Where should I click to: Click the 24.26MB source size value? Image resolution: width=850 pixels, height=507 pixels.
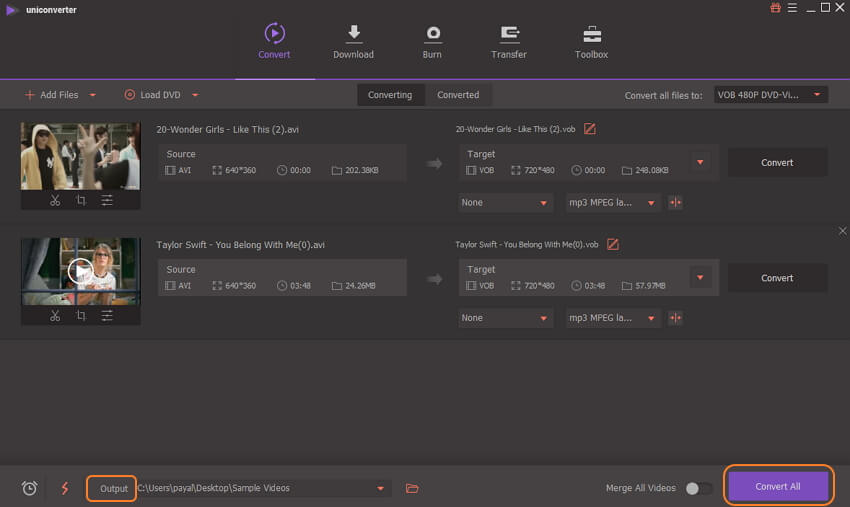pyautogui.click(x=360, y=286)
